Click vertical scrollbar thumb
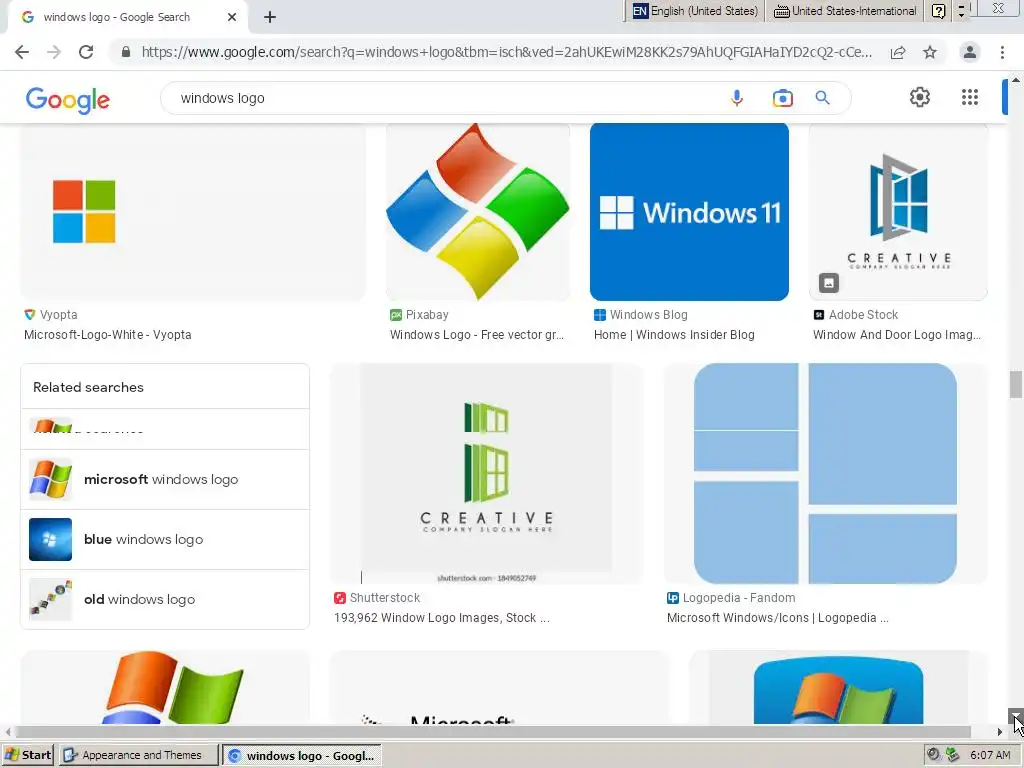 [x=1016, y=384]
